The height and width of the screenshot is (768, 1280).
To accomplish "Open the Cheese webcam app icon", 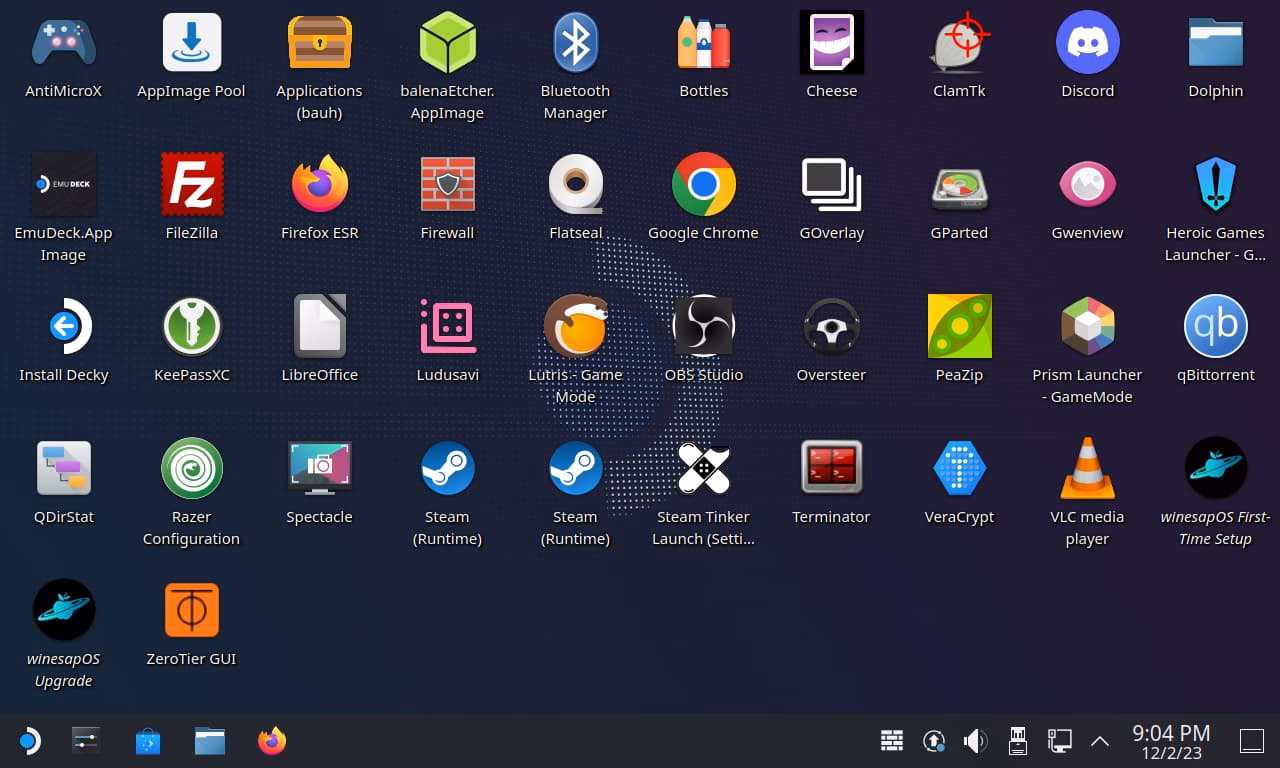I will click(831, 42).
